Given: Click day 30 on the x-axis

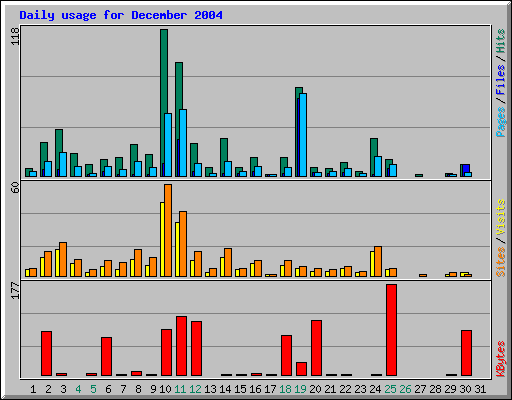Looking at the screenshot, I should [465, 389].
